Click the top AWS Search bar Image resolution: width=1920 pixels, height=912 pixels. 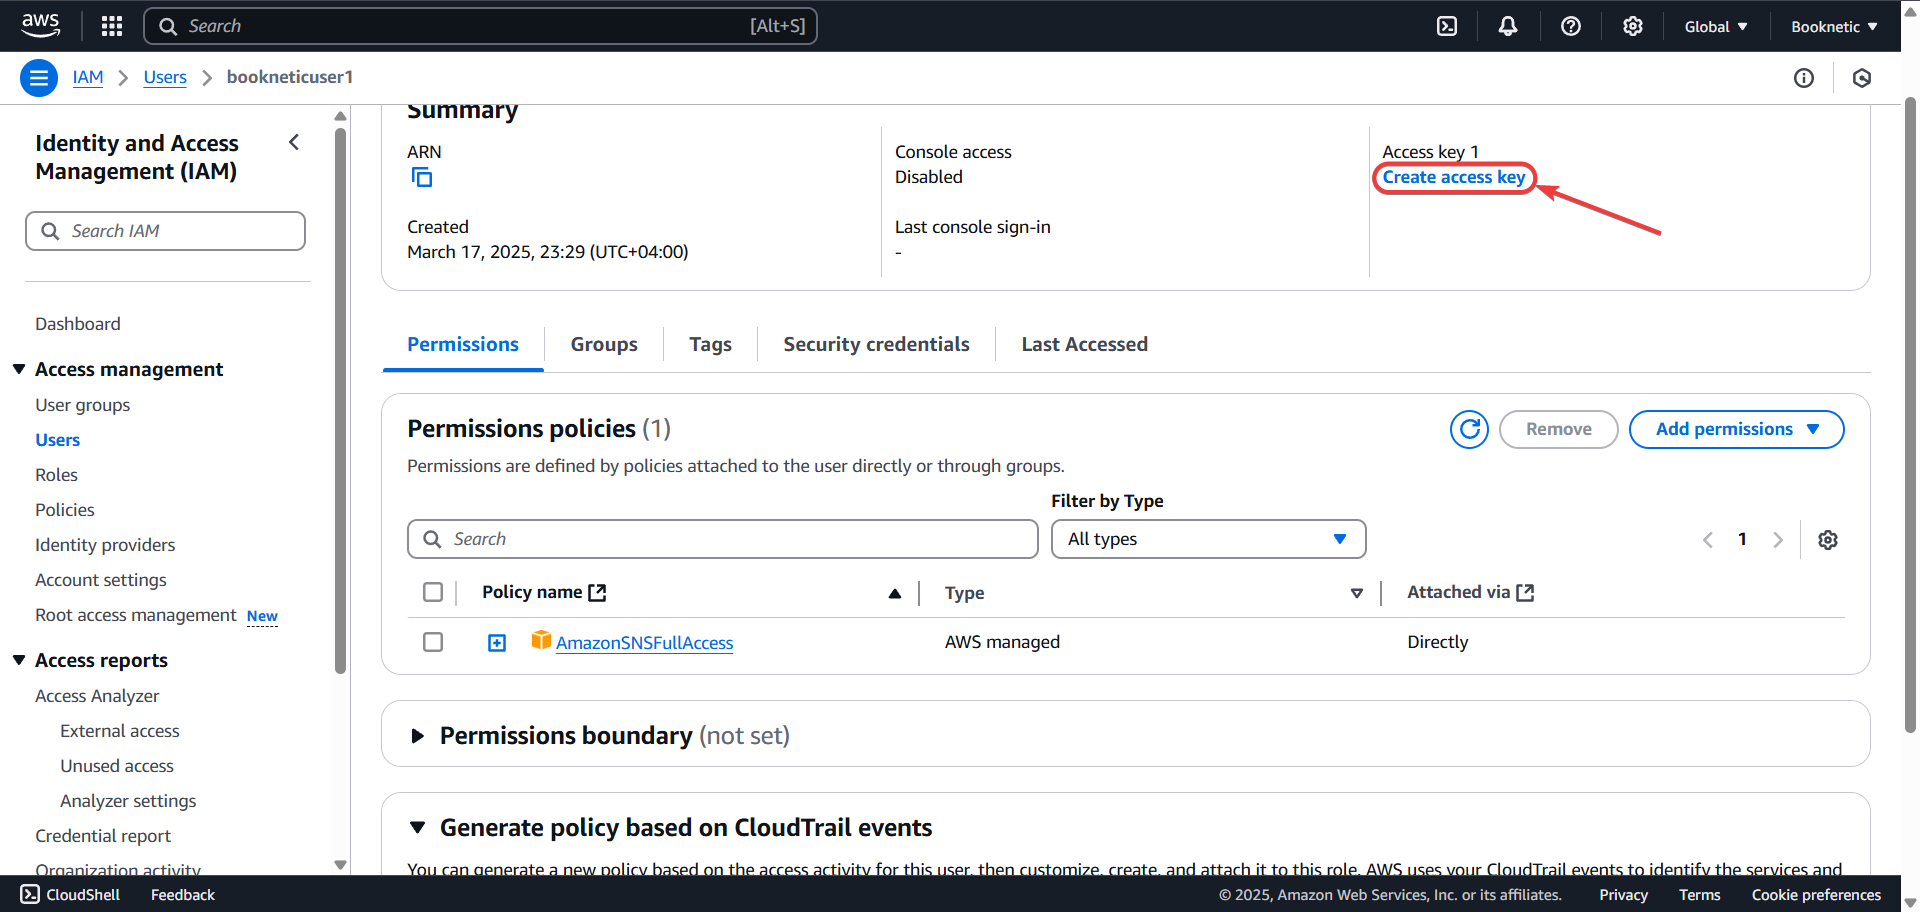(480, 26)
